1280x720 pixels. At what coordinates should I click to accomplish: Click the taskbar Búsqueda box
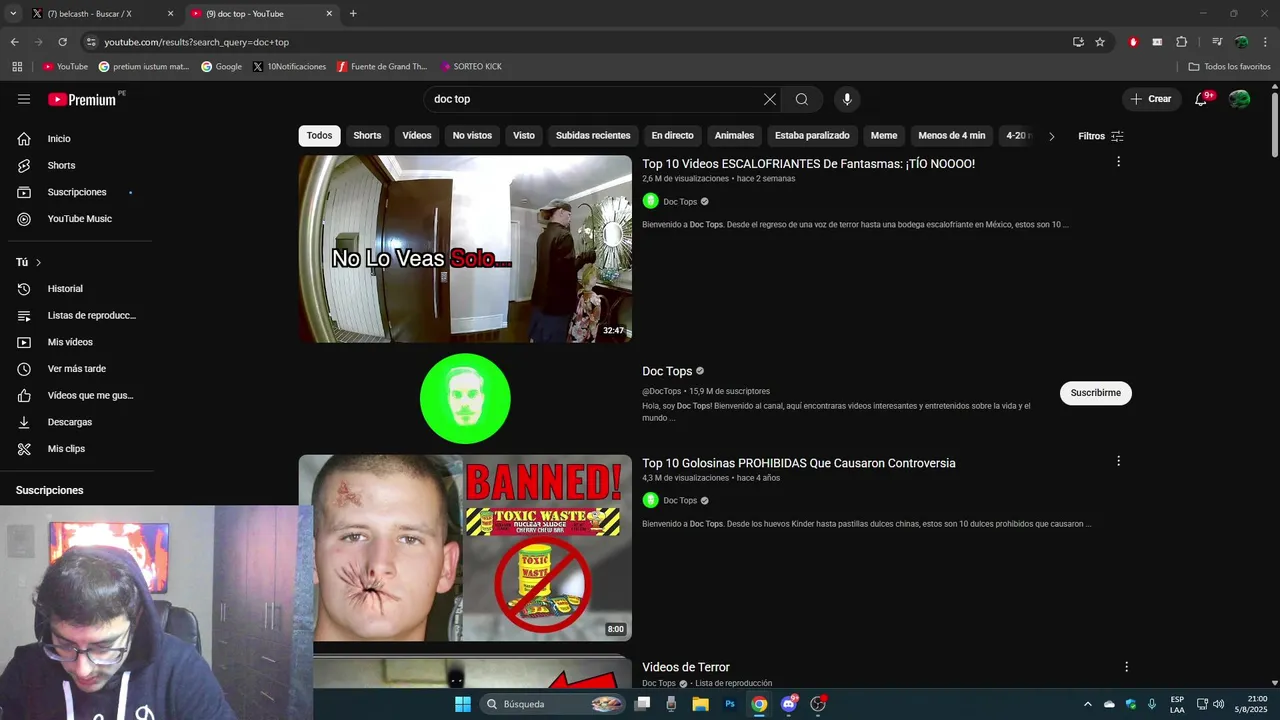point(553,704)
